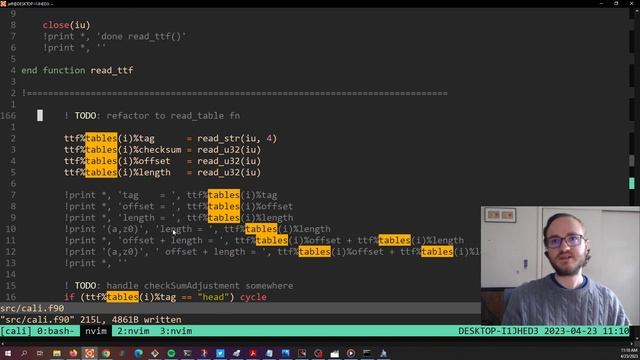Switch to tmux window 2:nvim

[x=133, y=331]
